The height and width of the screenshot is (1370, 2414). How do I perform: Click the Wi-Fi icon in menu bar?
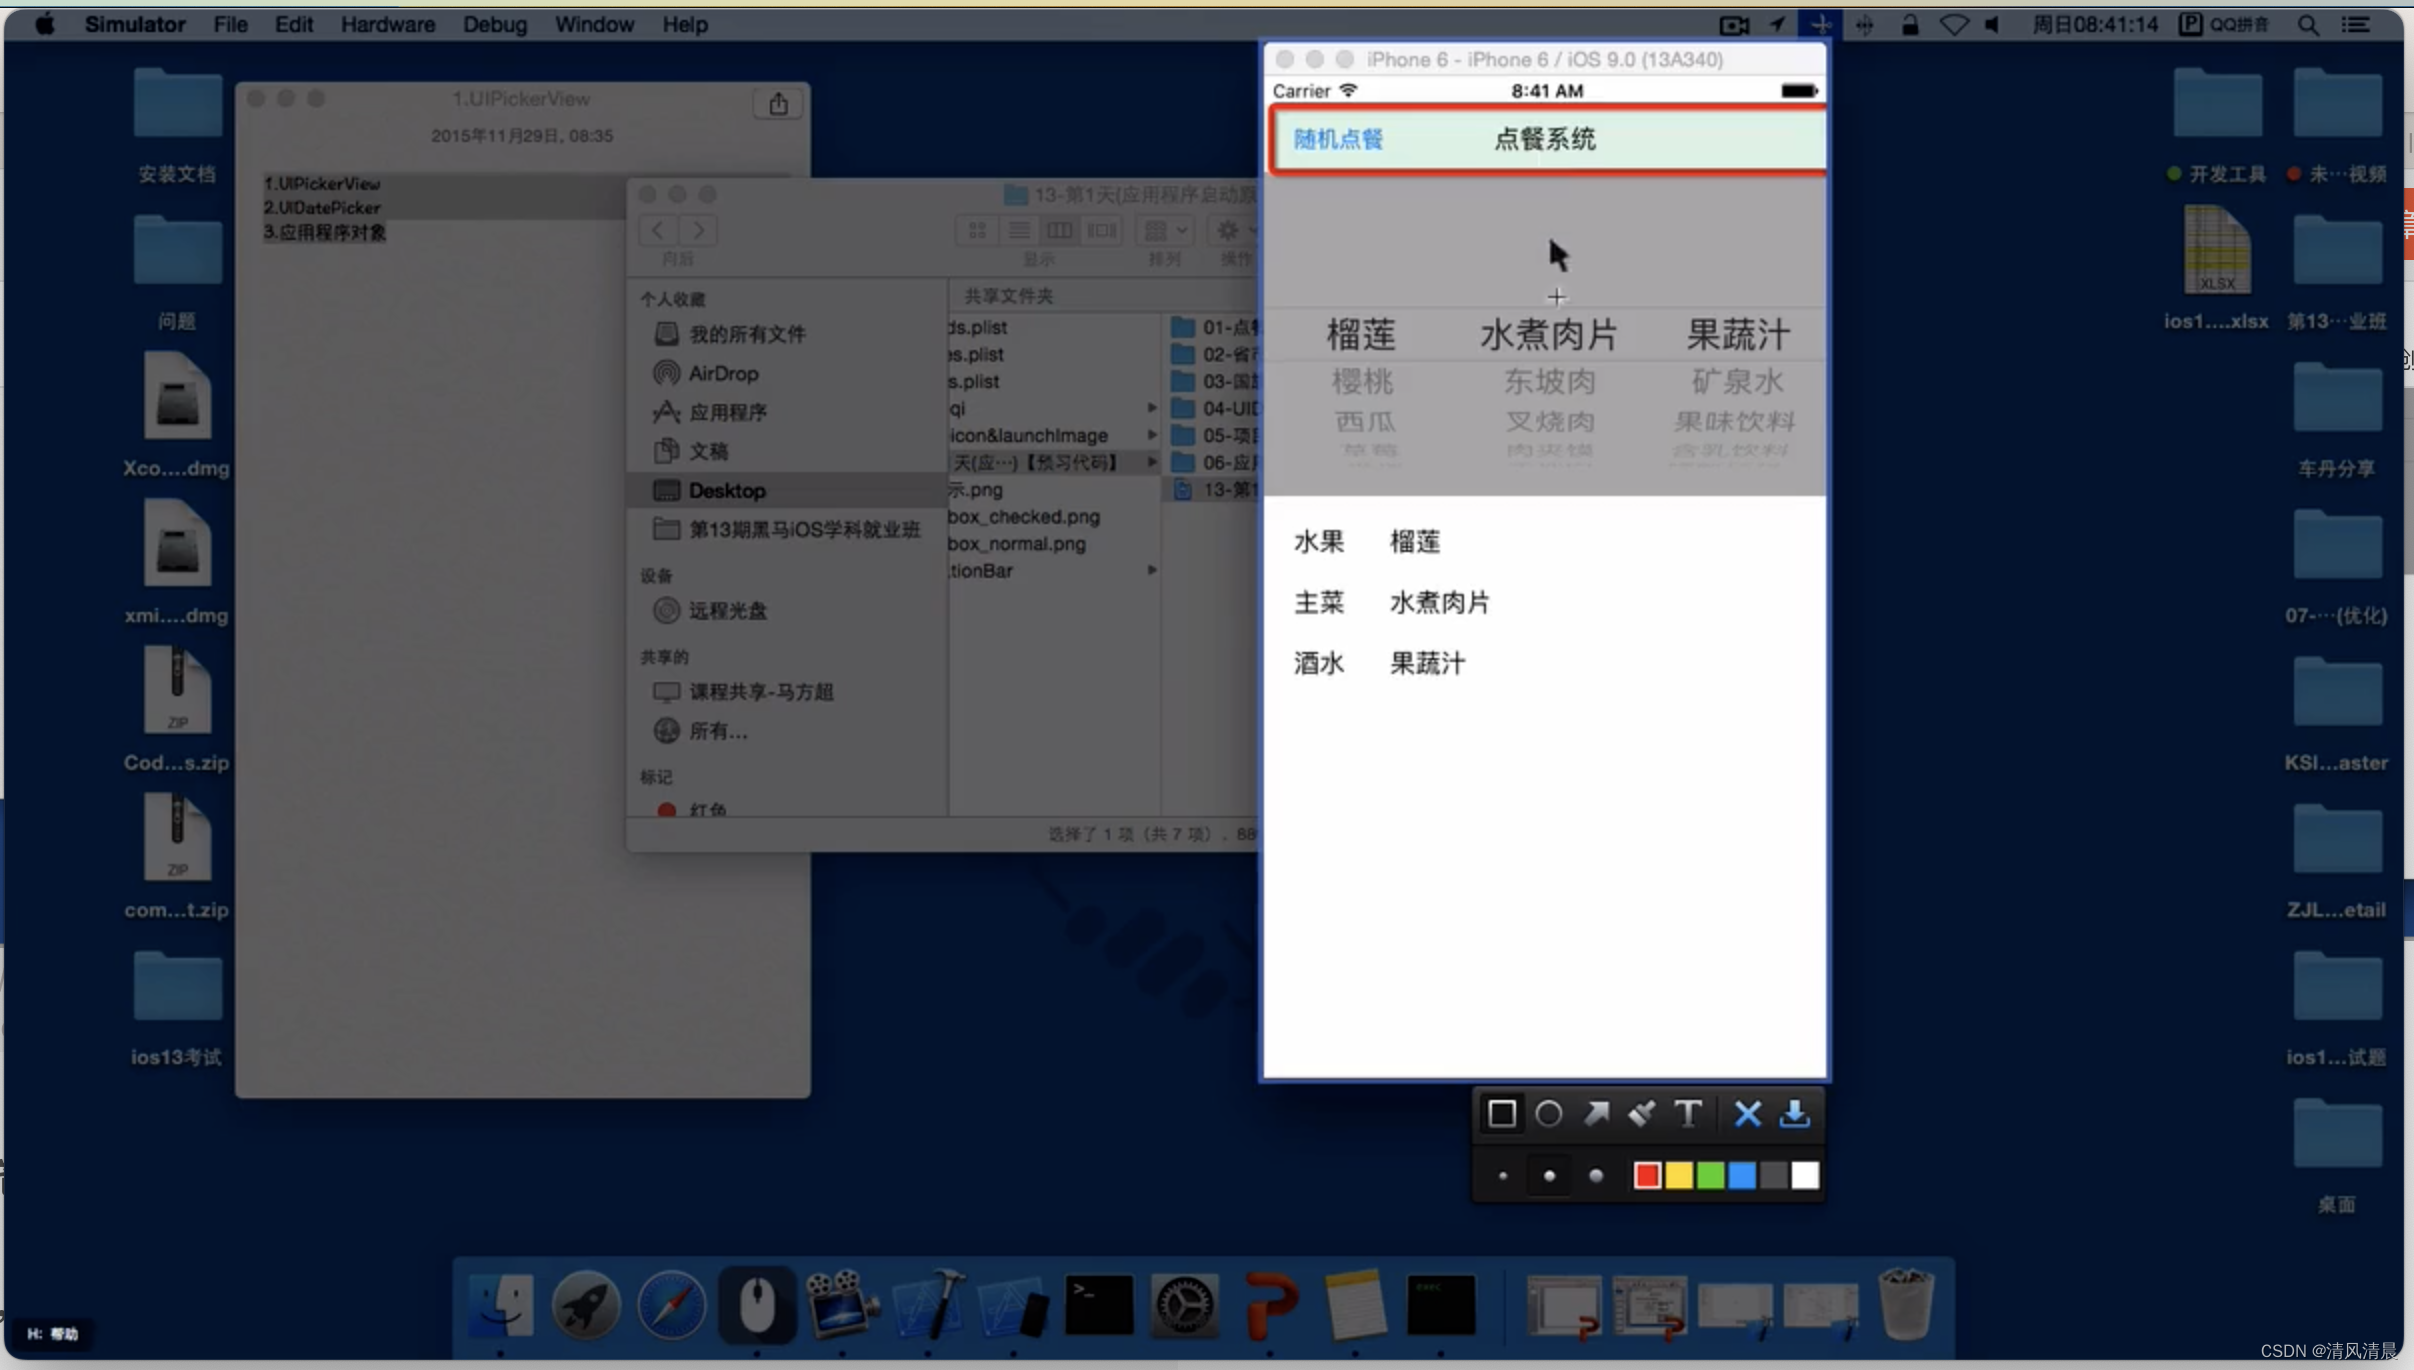point(1953,25)
